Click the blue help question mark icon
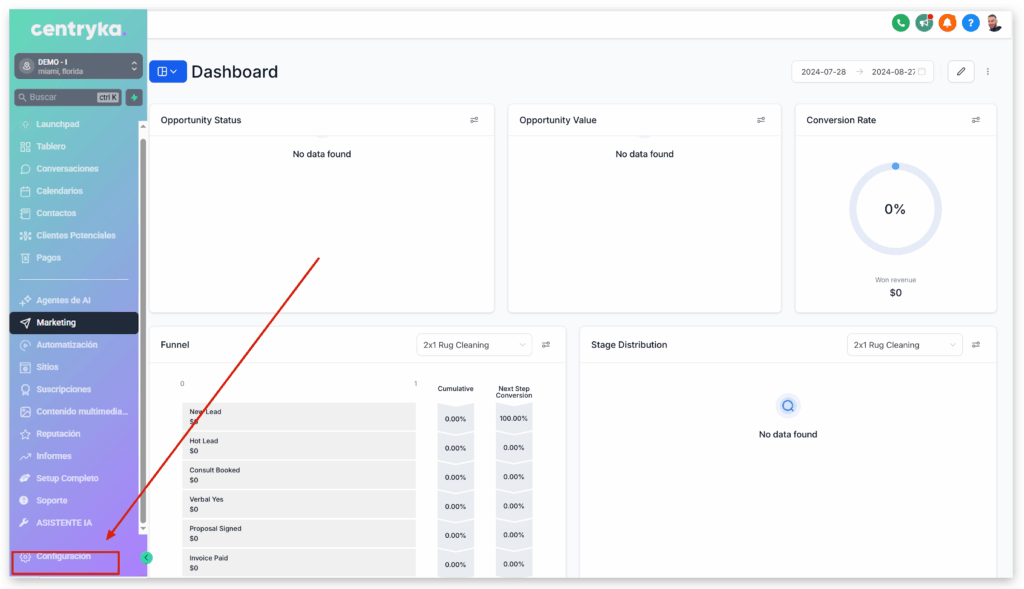Viewport: 1024px width, 589px height. click(x=970, y=23)
